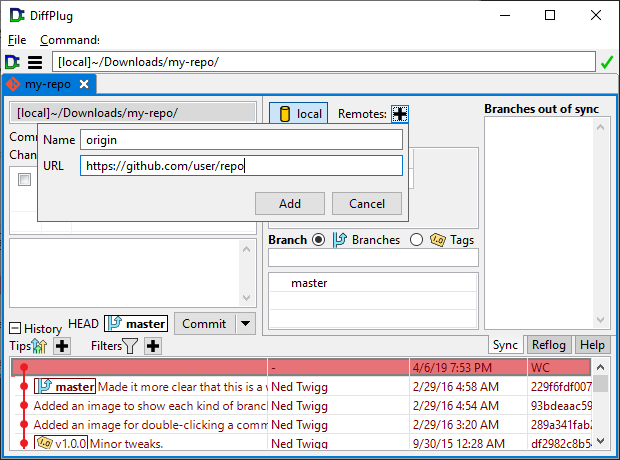Viewport: 620px width, 460px height.
Task: Click the URL input field
Action: 241,166
